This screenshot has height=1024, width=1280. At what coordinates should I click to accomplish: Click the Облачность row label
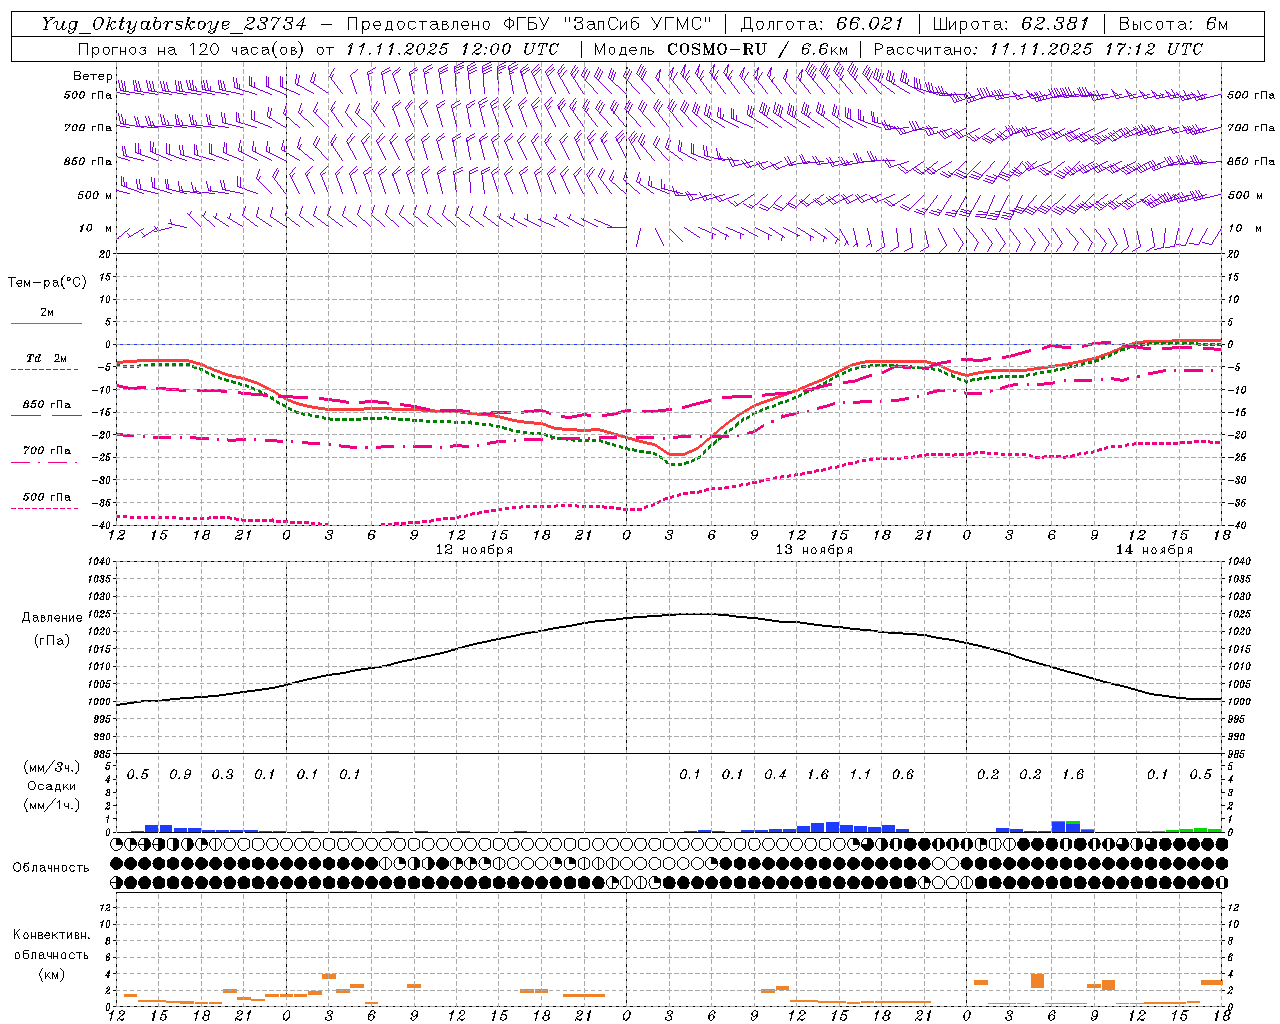(x=51, y=868)
